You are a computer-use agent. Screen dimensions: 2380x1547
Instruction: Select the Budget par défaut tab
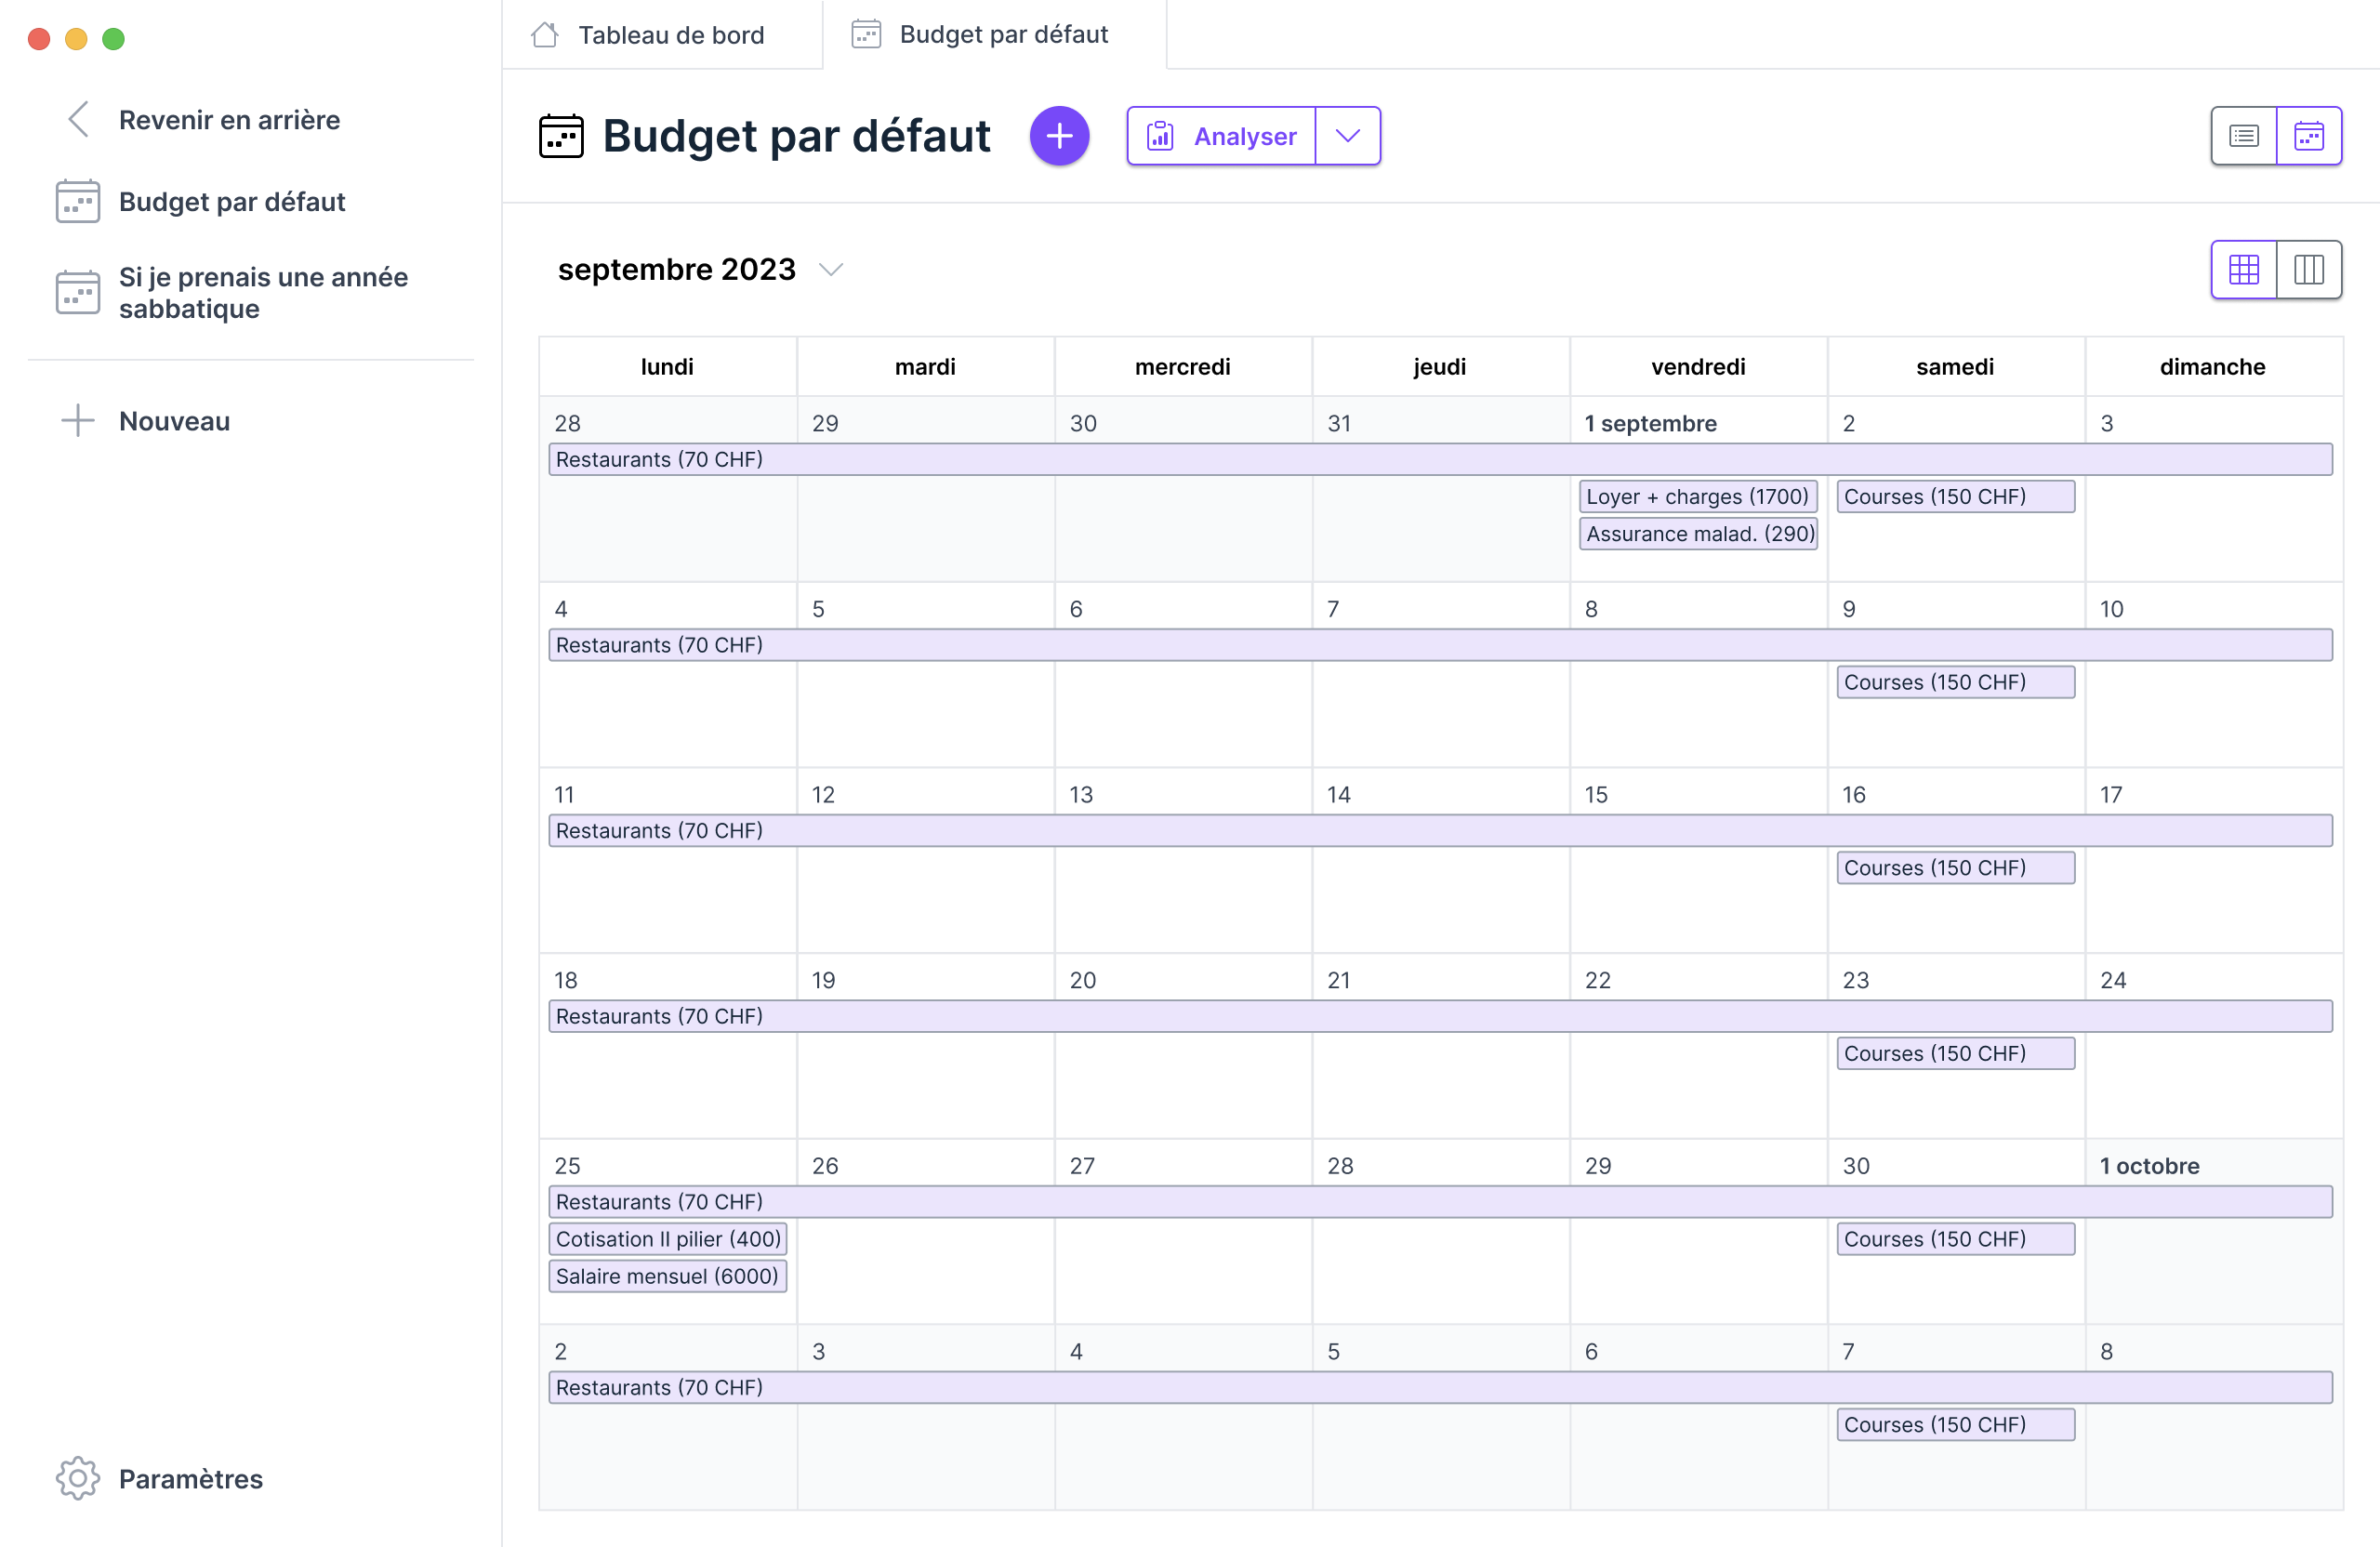click(1003, 34)
